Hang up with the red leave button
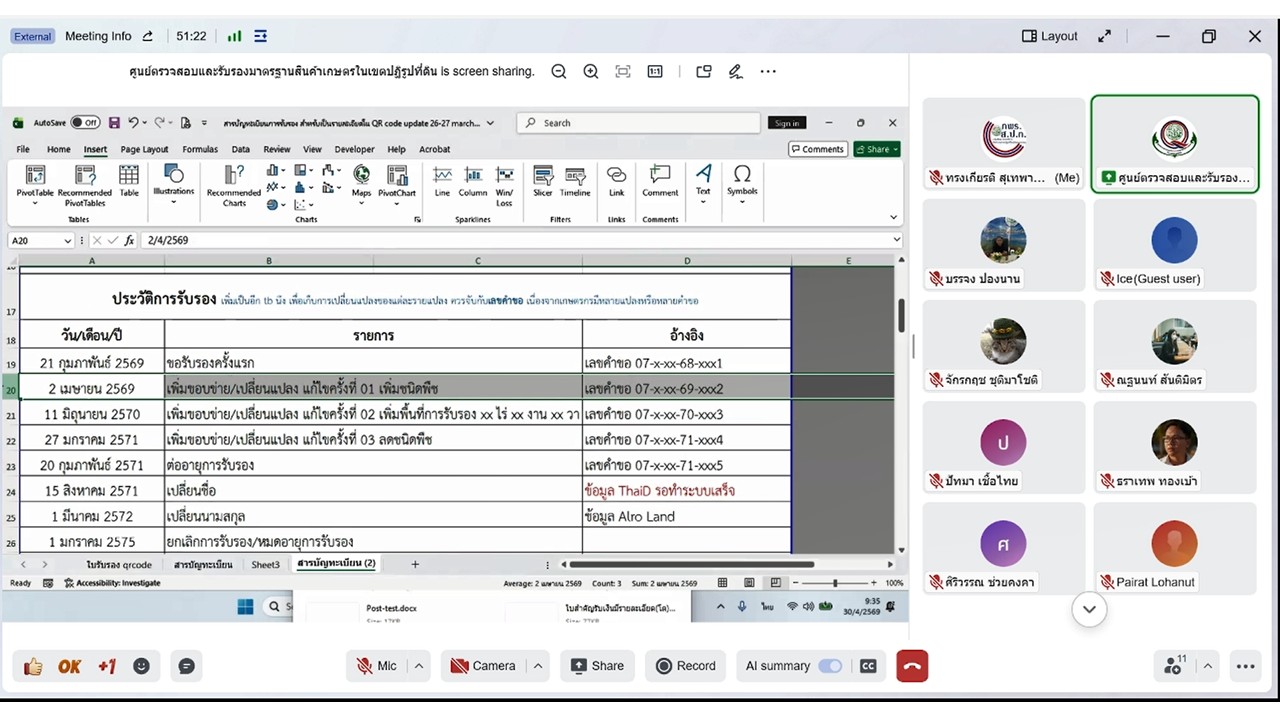 [x=911, y=666]
